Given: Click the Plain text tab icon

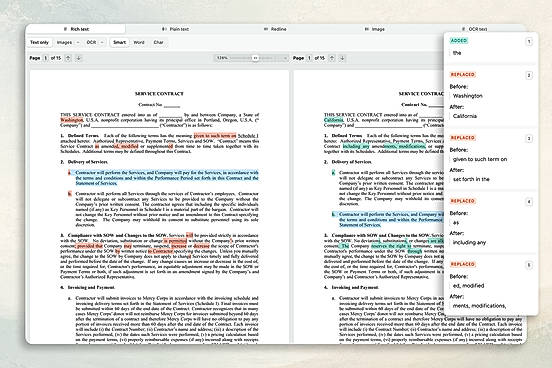Looking at the screenshot, I should pos(164,29).
